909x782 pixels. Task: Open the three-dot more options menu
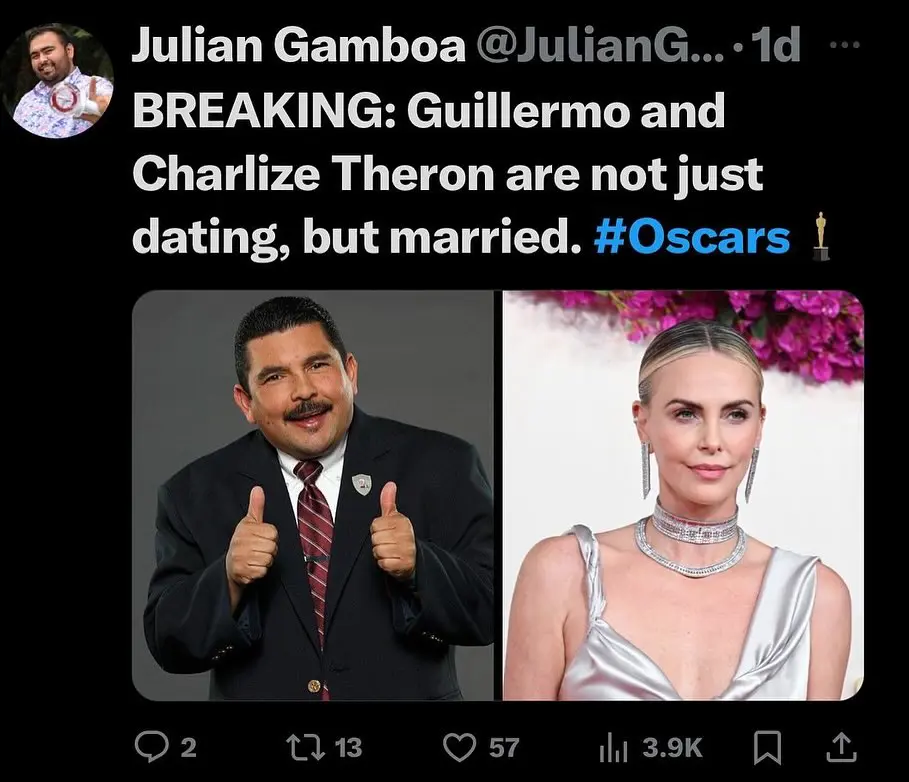[x=845, y=44]
